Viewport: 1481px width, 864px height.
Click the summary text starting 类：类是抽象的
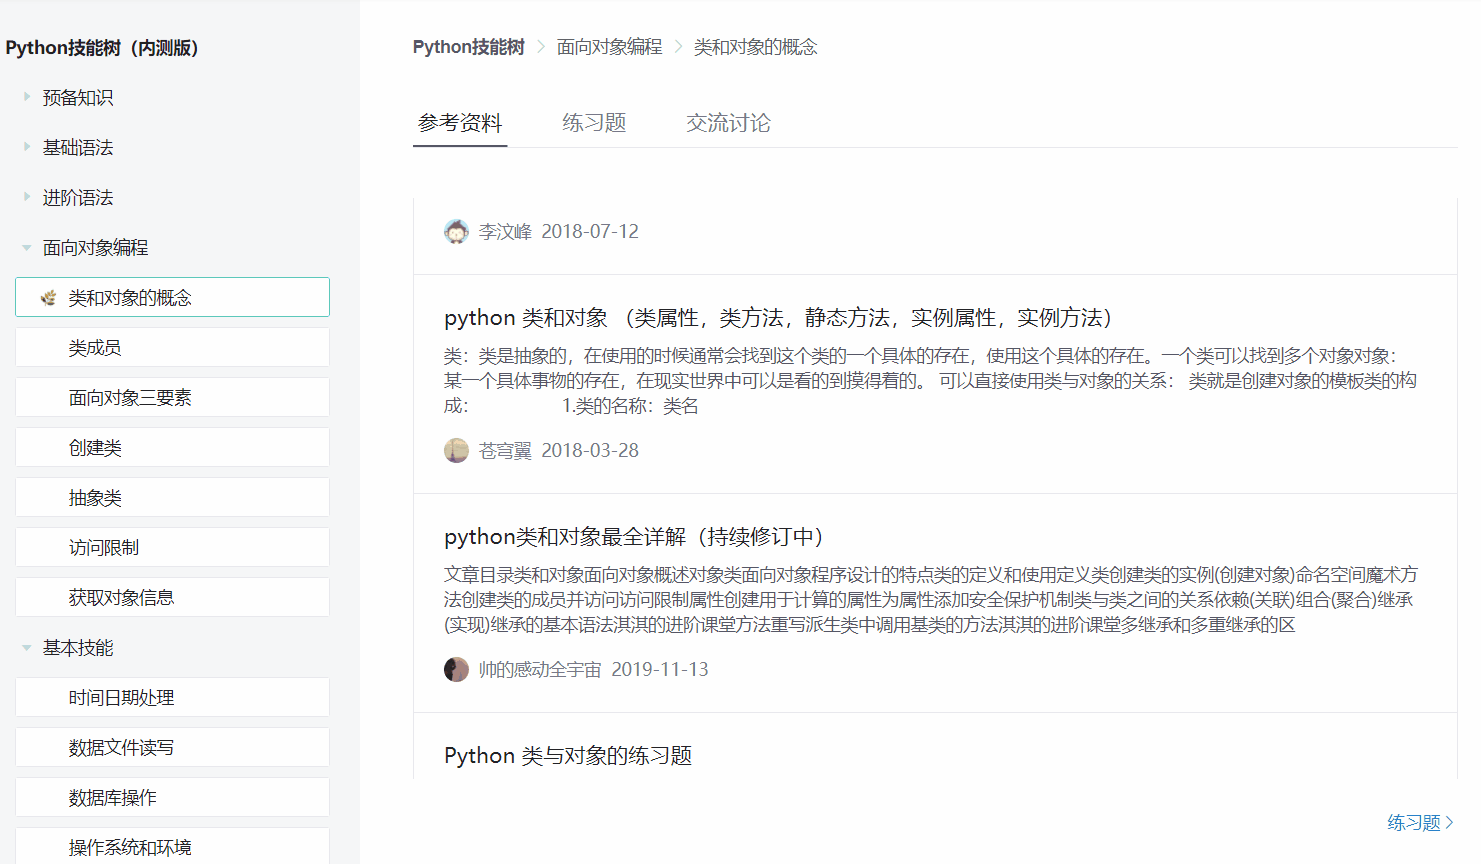[930, 381]
